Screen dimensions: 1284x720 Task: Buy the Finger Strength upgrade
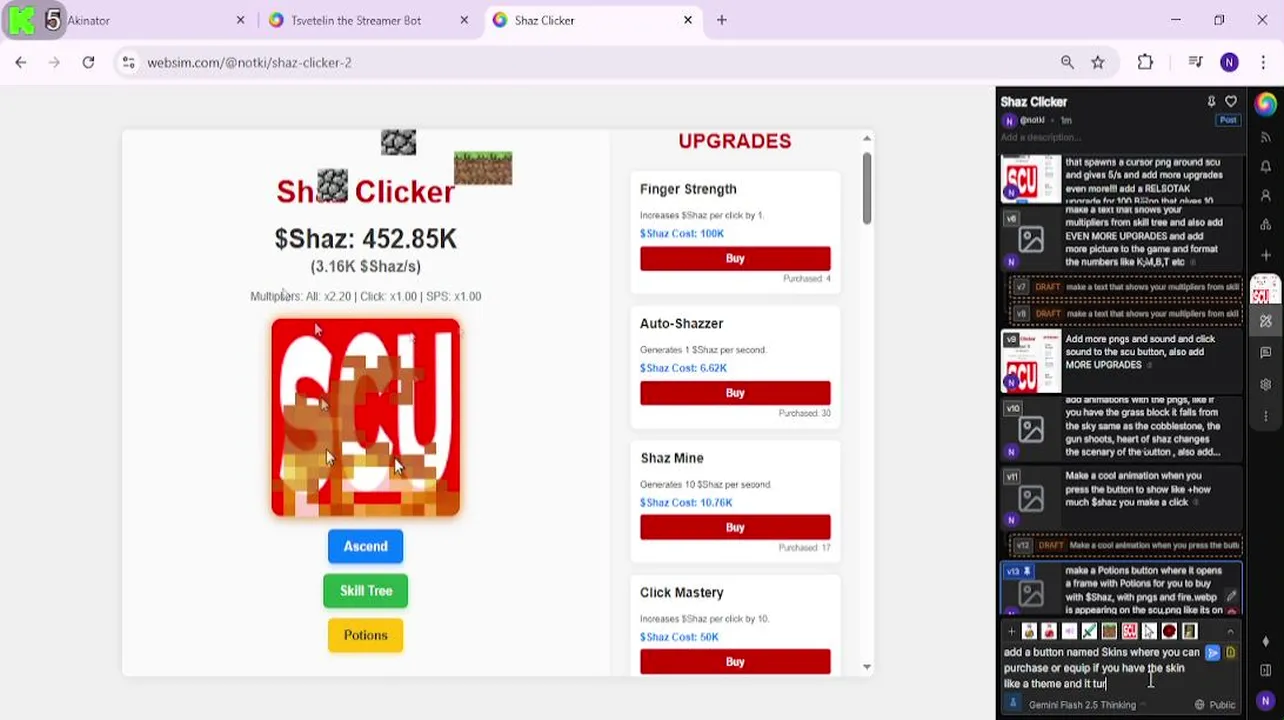click(735, 258)
